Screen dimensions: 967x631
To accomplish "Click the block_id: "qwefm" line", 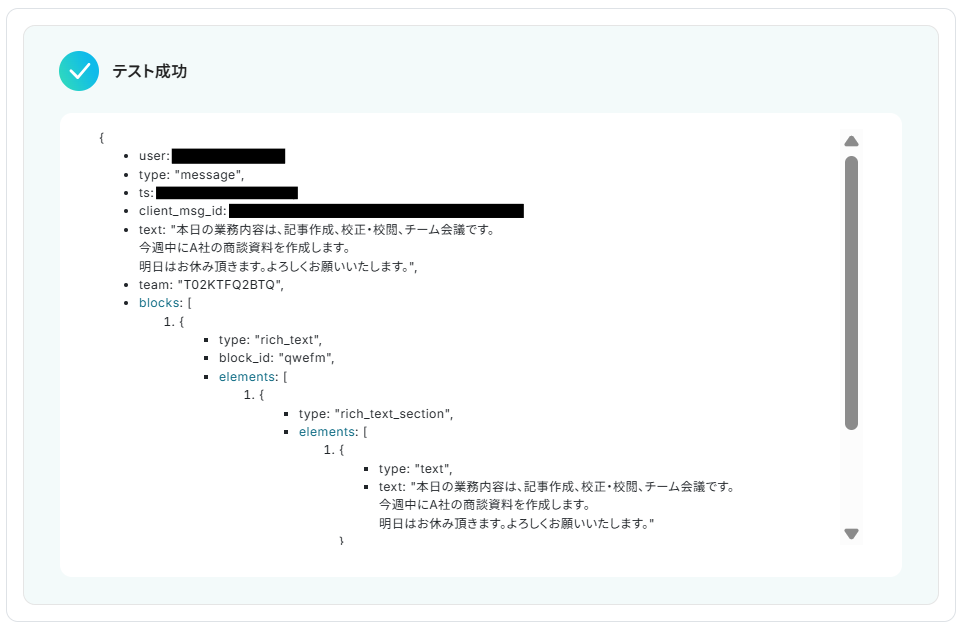I will pos(276,358).
